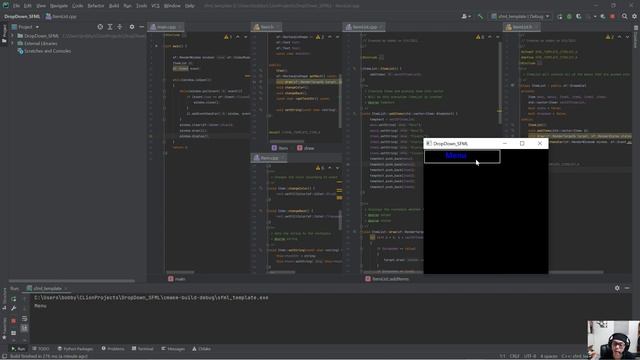
Task: Click the status bar tool windows icon
Action: pyautogui.click(x=4, y=356)
